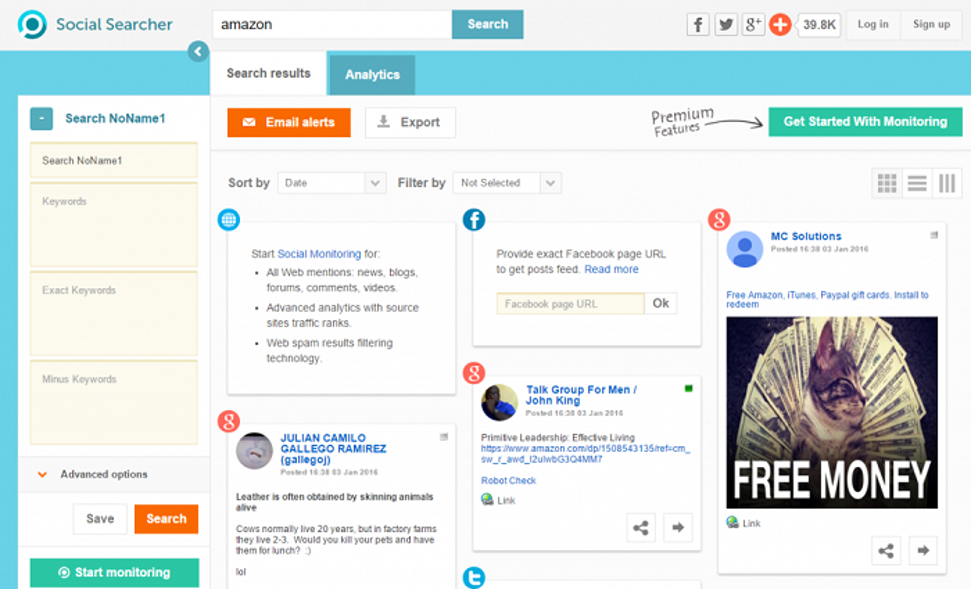
Task: Click Google Plus icon on Talk Group card
Action: pyautogui.click(x=474, y=373)
